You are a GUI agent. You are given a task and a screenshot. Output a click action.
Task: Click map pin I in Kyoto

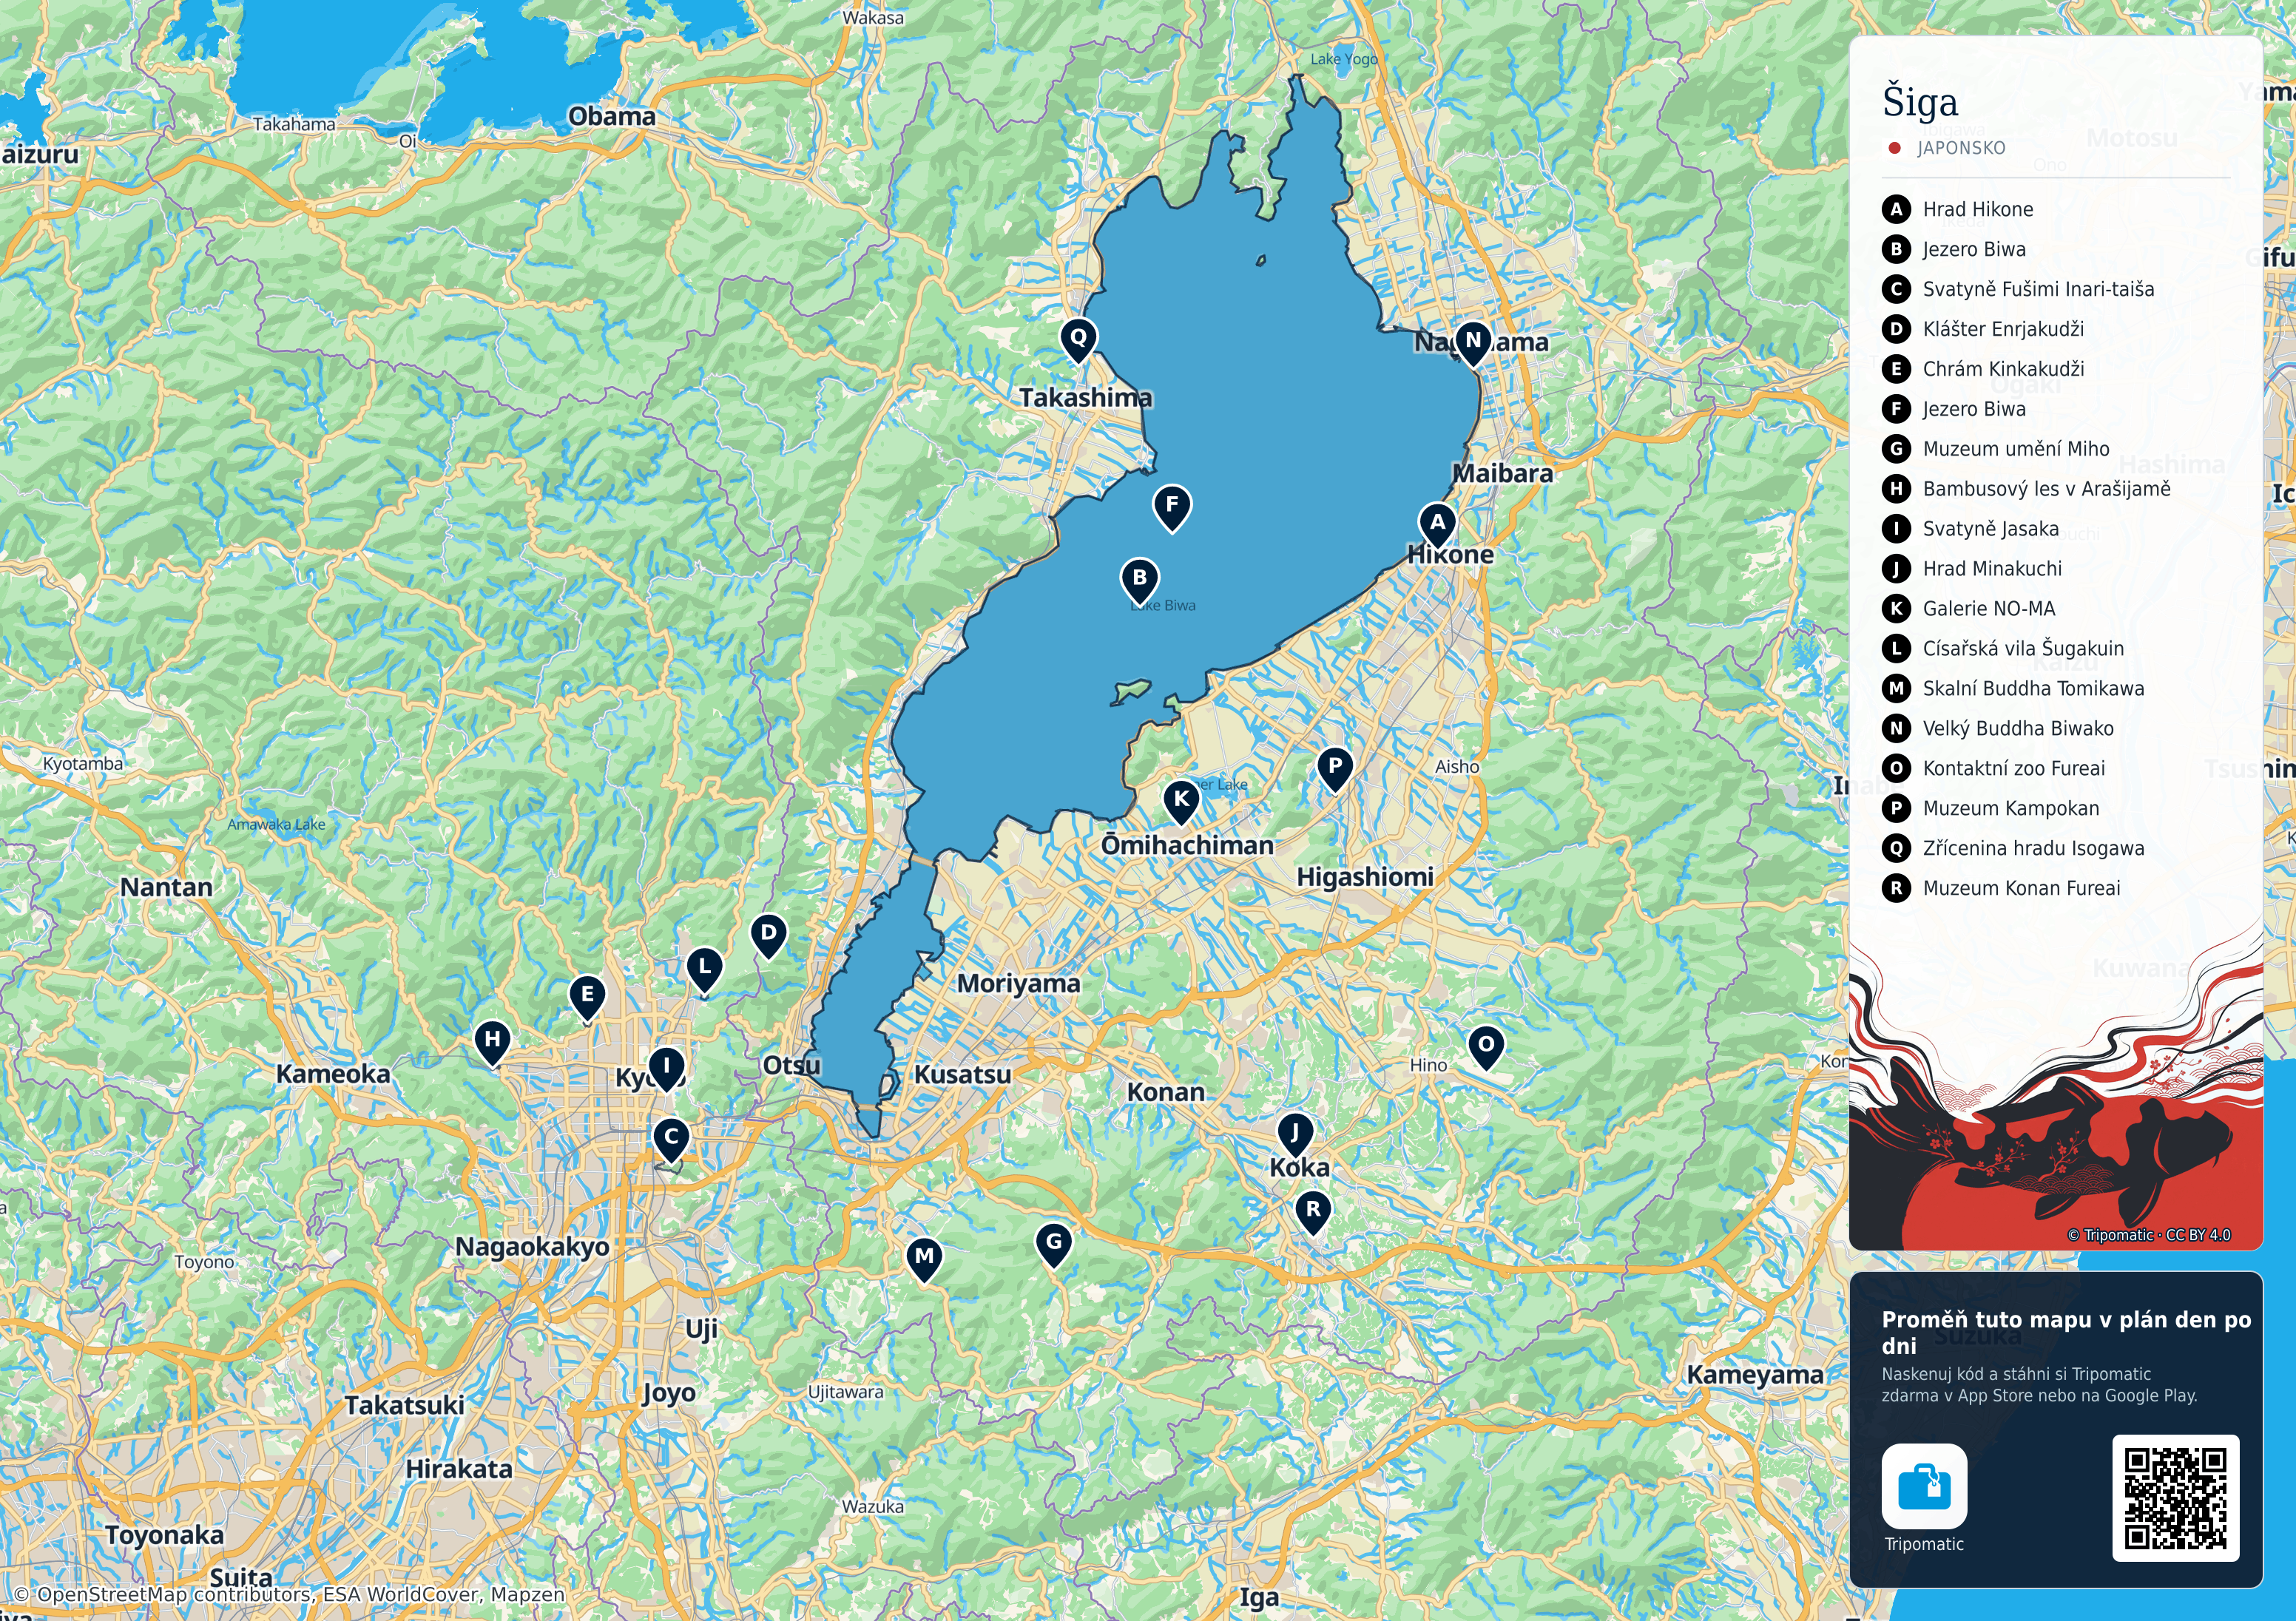[x=666, y=1070]
